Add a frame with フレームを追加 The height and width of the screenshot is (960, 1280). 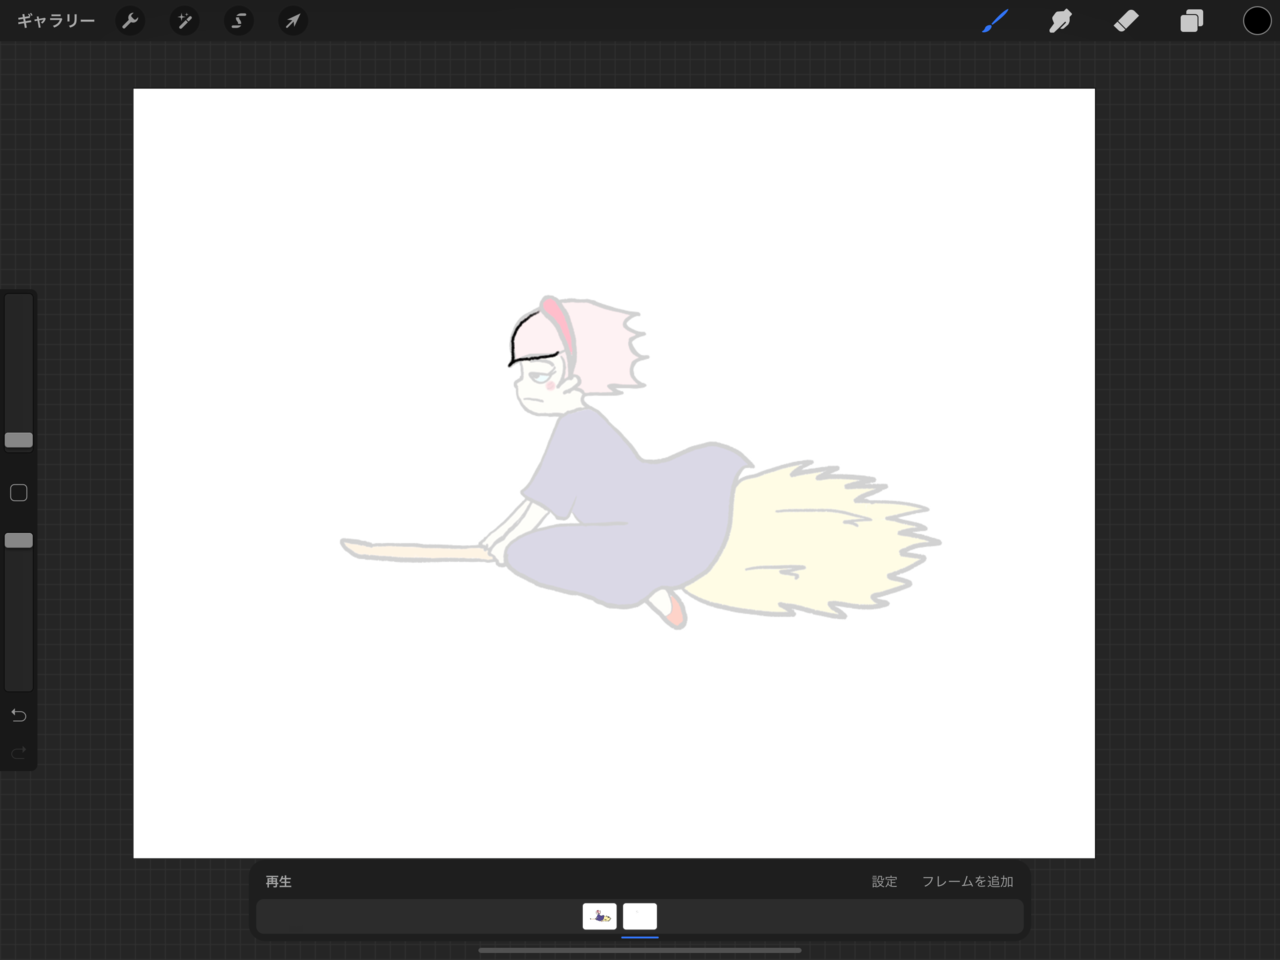967,881
